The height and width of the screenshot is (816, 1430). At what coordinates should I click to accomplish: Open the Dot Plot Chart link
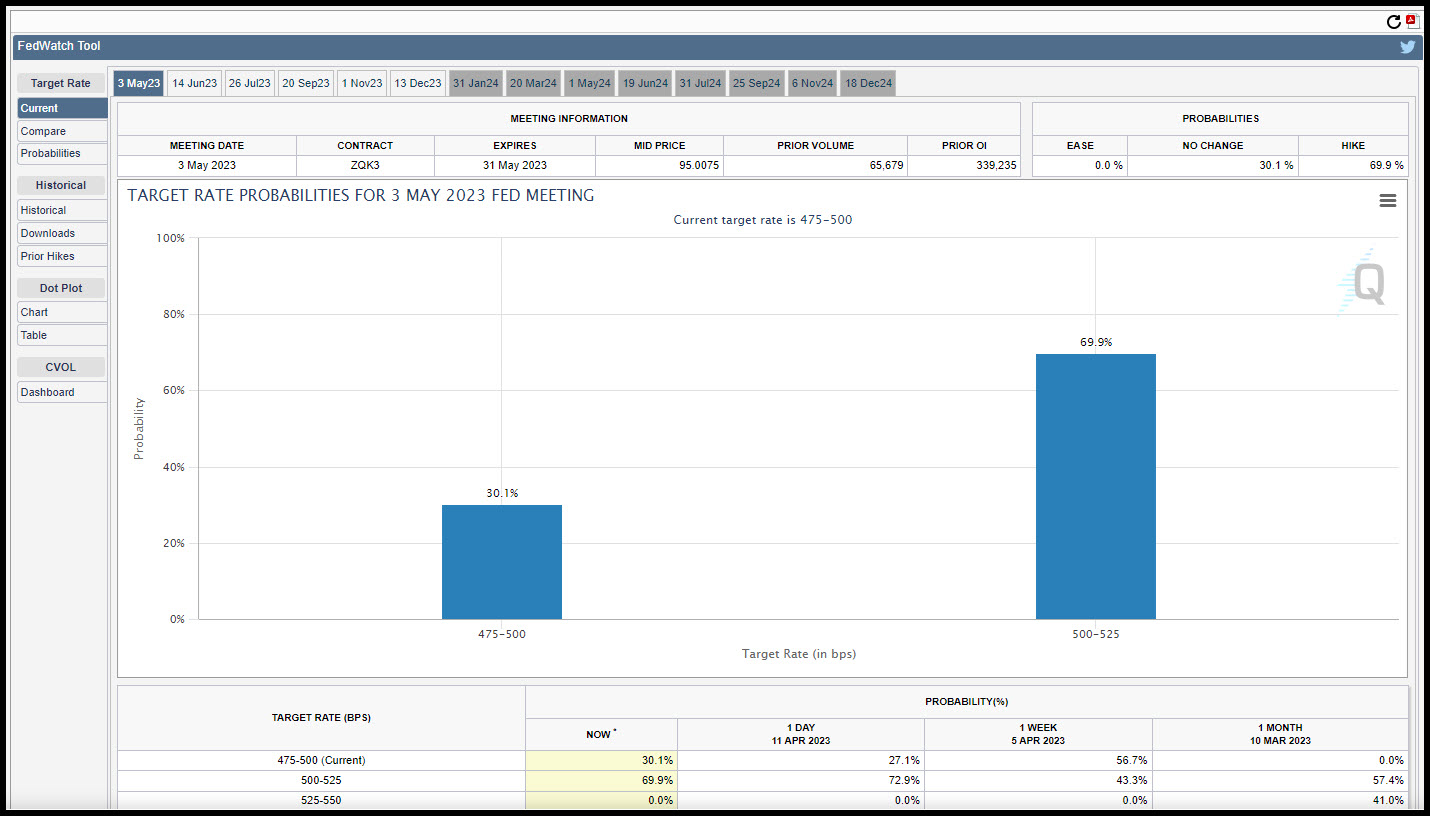pos(62,312)
